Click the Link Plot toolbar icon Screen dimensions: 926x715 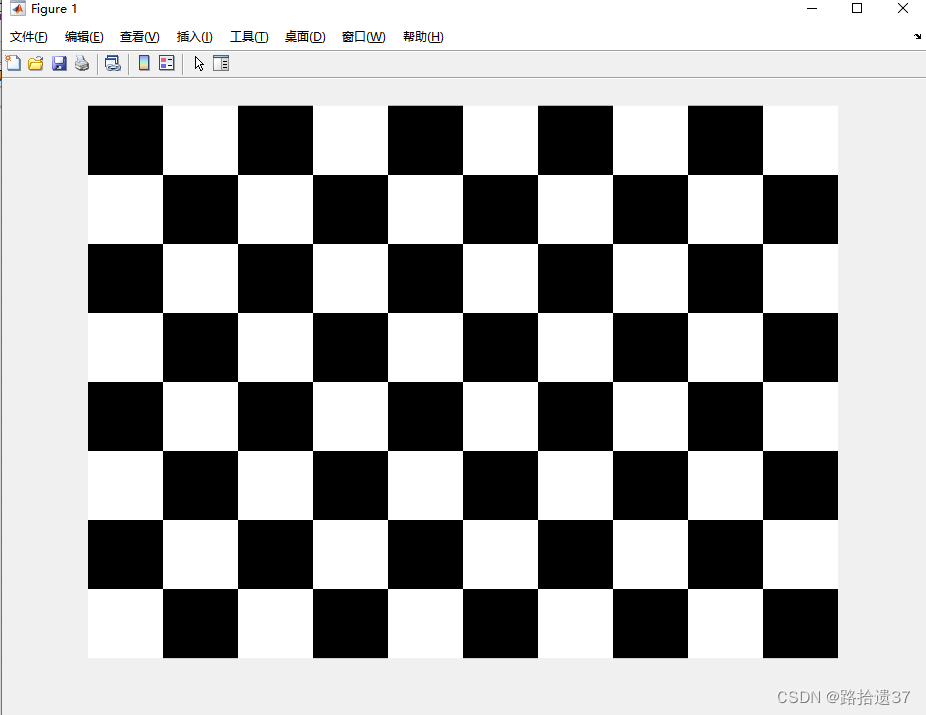[x=112, y=63]
